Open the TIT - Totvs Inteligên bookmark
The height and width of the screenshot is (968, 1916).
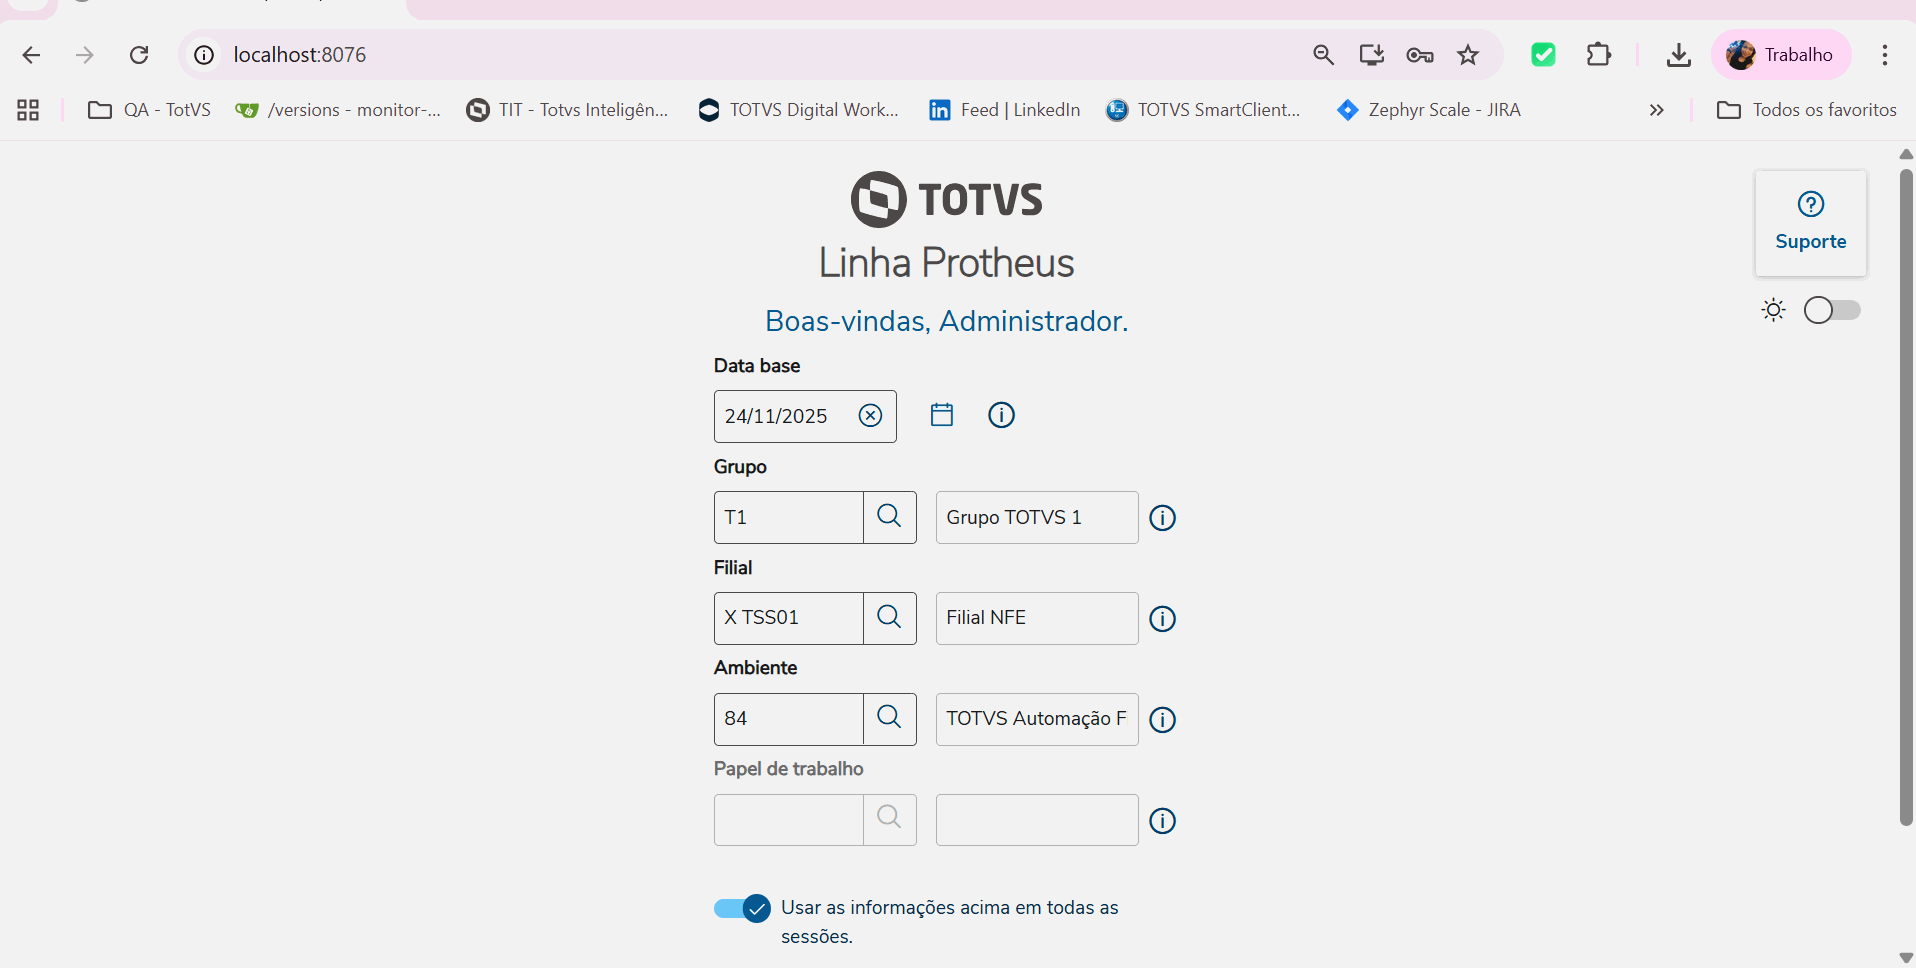point(567,110)
